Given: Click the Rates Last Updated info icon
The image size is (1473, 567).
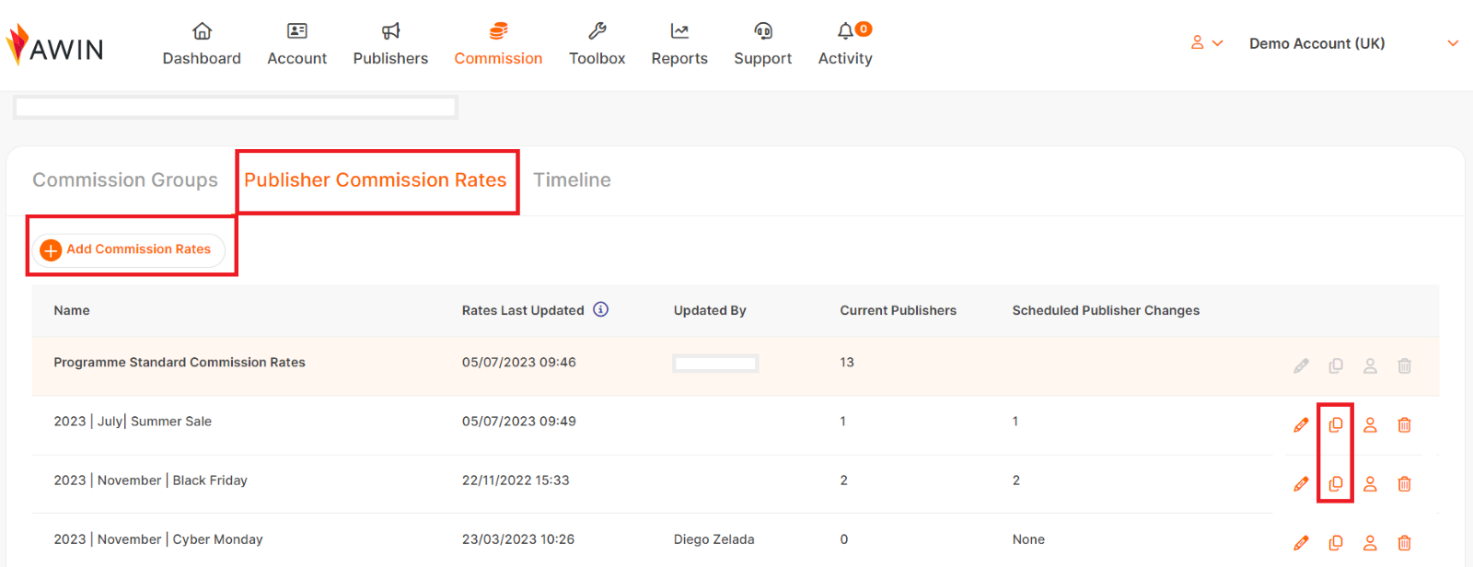Looking at the screenshot, I should (601, 310).
